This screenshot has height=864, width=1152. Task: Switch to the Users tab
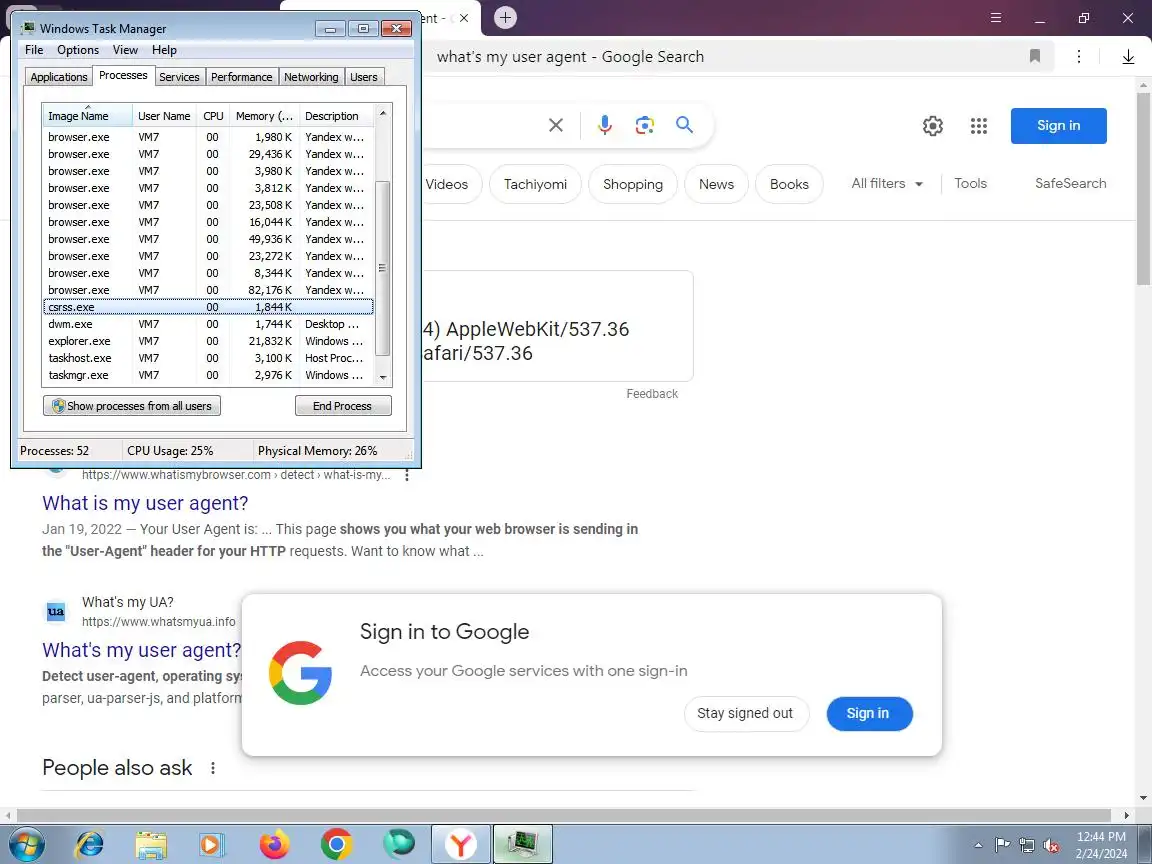coord(364,77)
